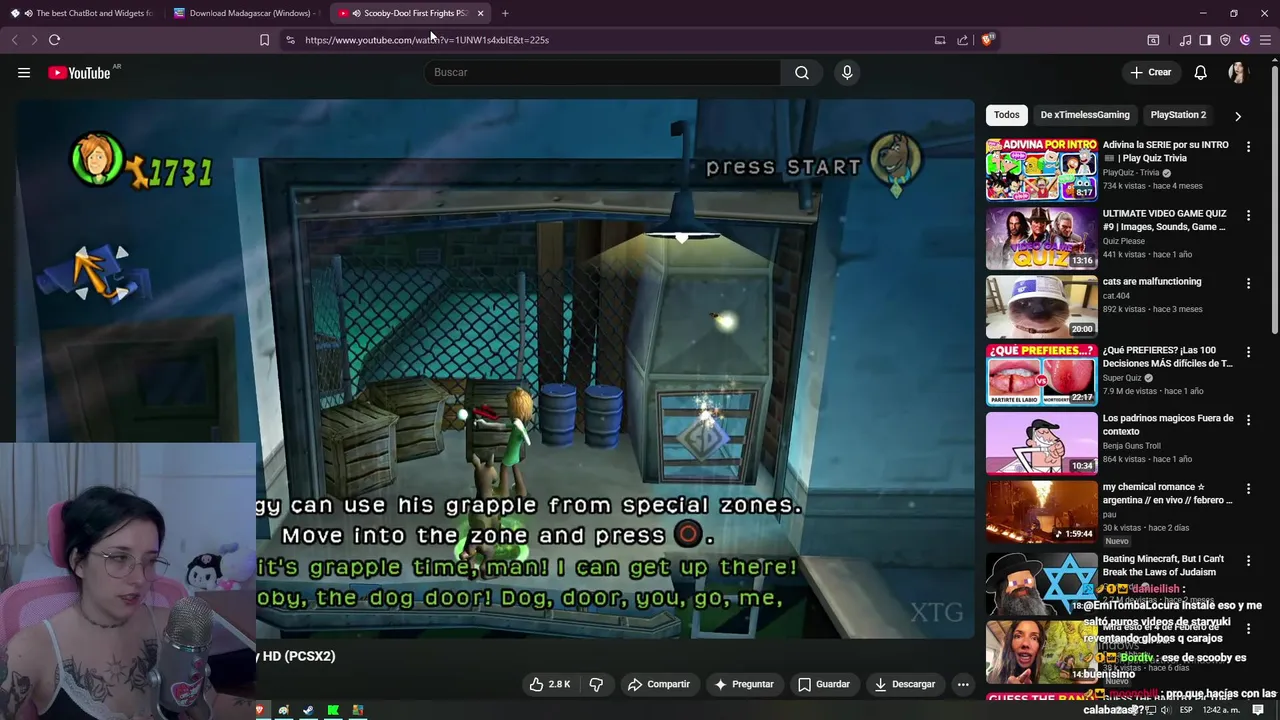
Task: Dislike the video
Action: [x=596, y=684]
